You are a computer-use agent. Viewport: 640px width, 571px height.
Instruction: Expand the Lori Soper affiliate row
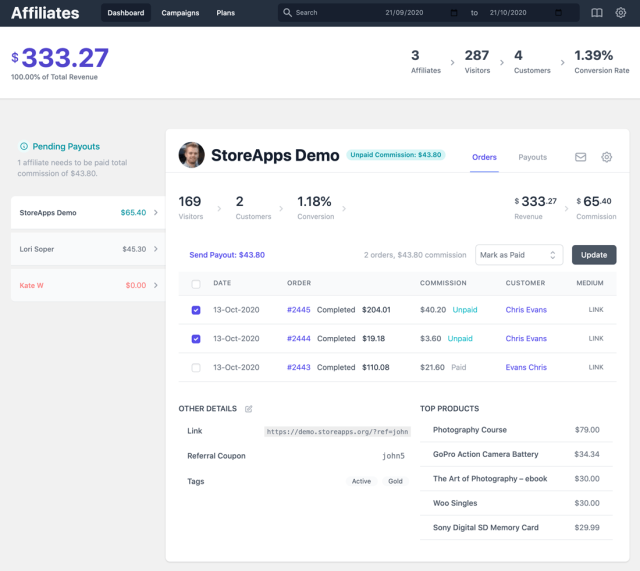(156, 249)
